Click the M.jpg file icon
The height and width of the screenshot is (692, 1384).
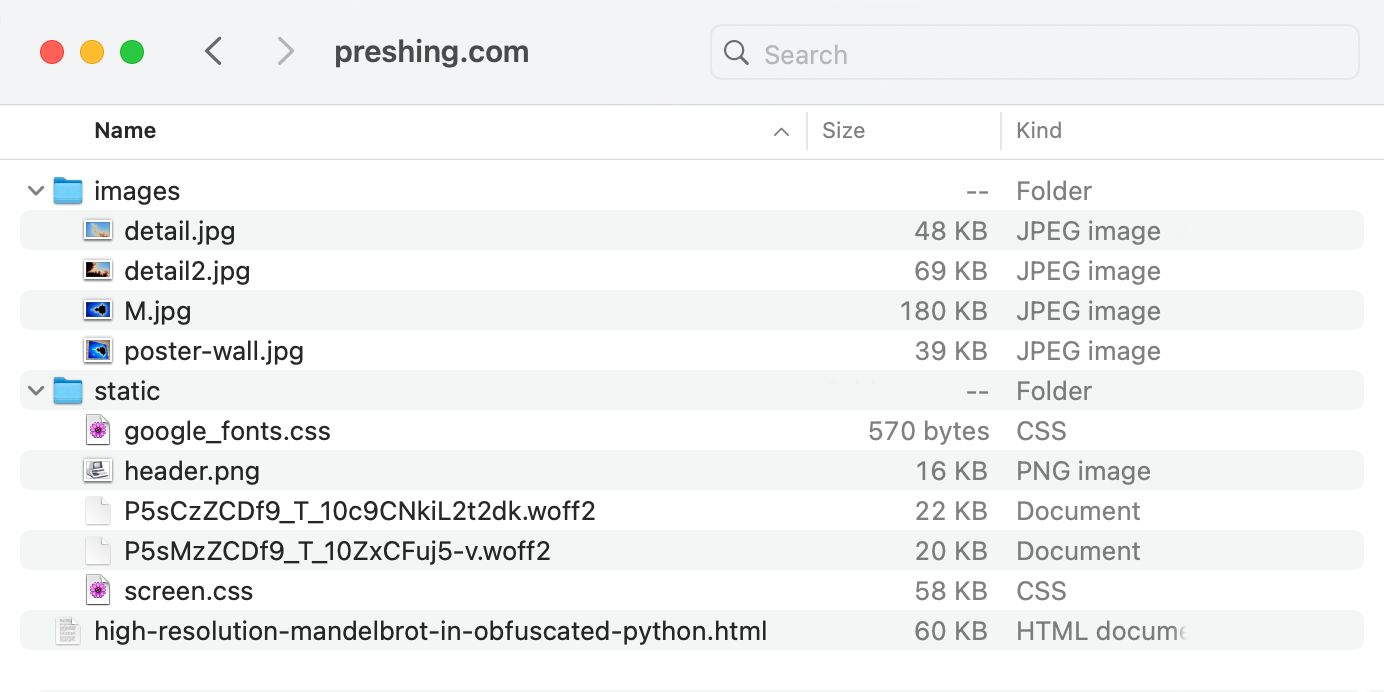click(98, 311)
